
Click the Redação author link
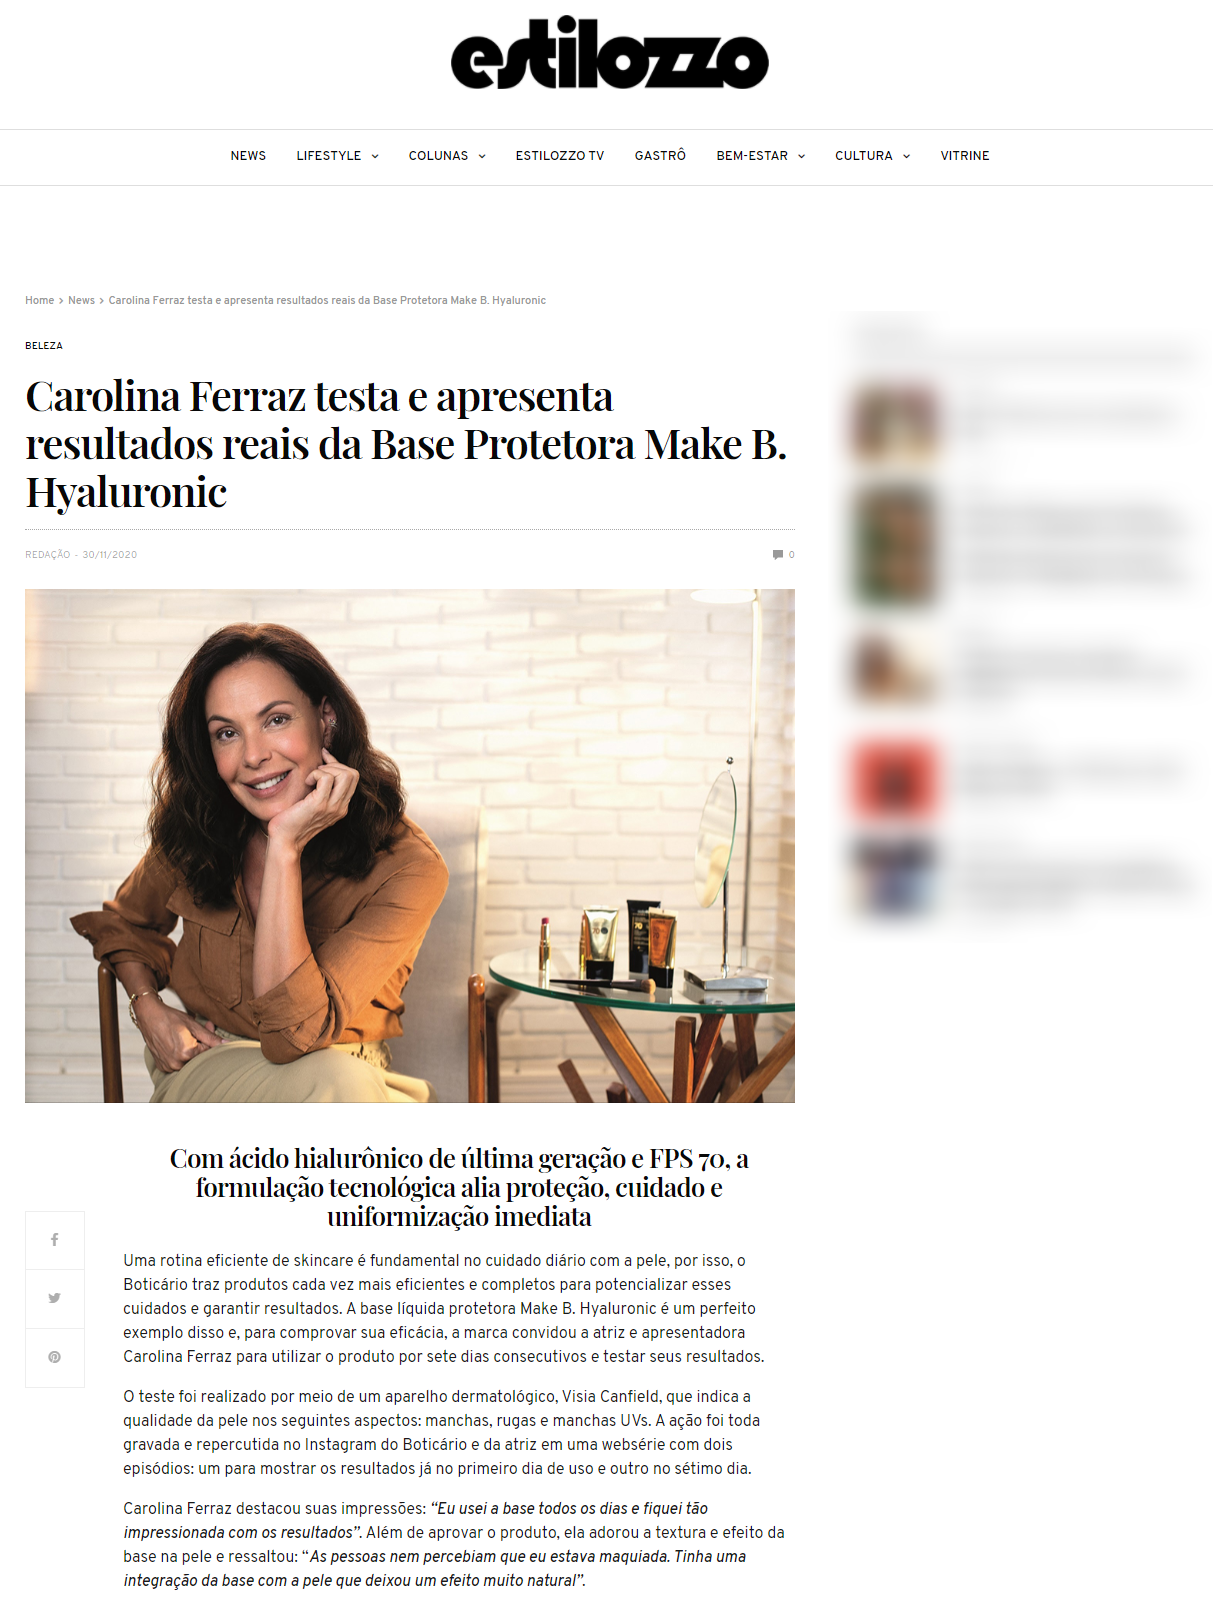click(x=48, y=555)
